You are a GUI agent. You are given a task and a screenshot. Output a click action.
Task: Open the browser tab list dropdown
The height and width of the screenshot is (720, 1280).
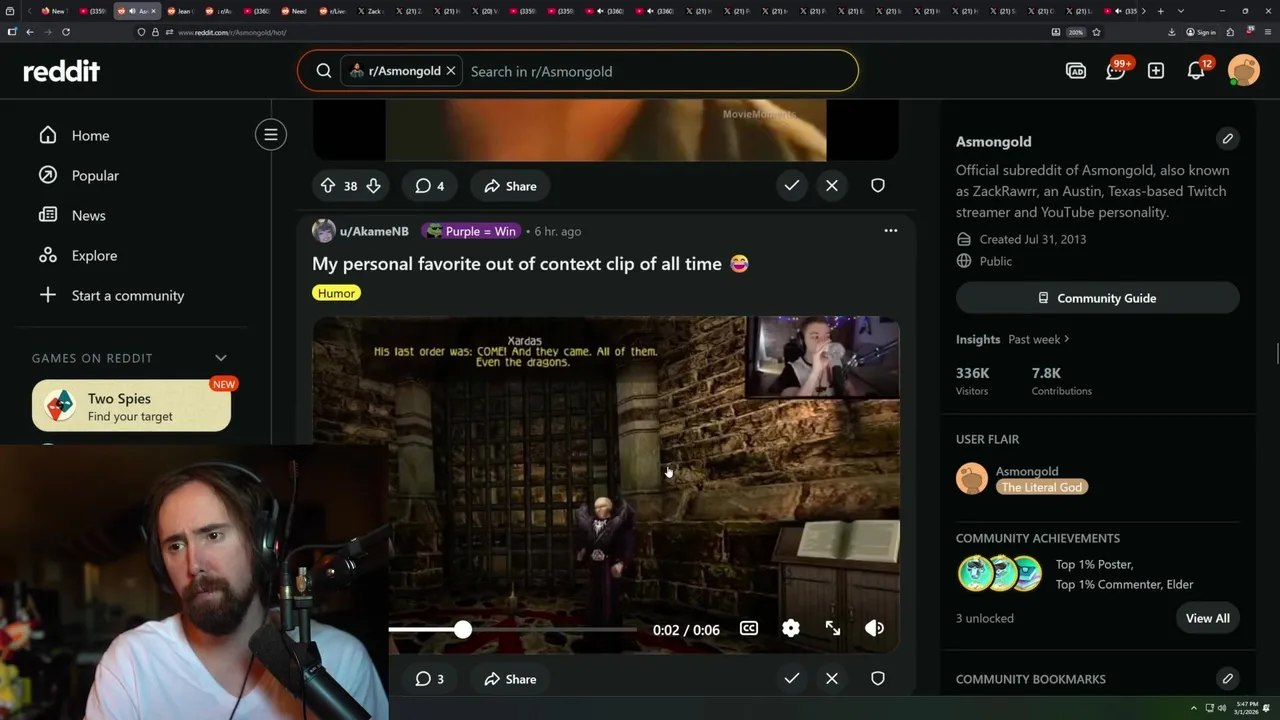coord(1183,11)
